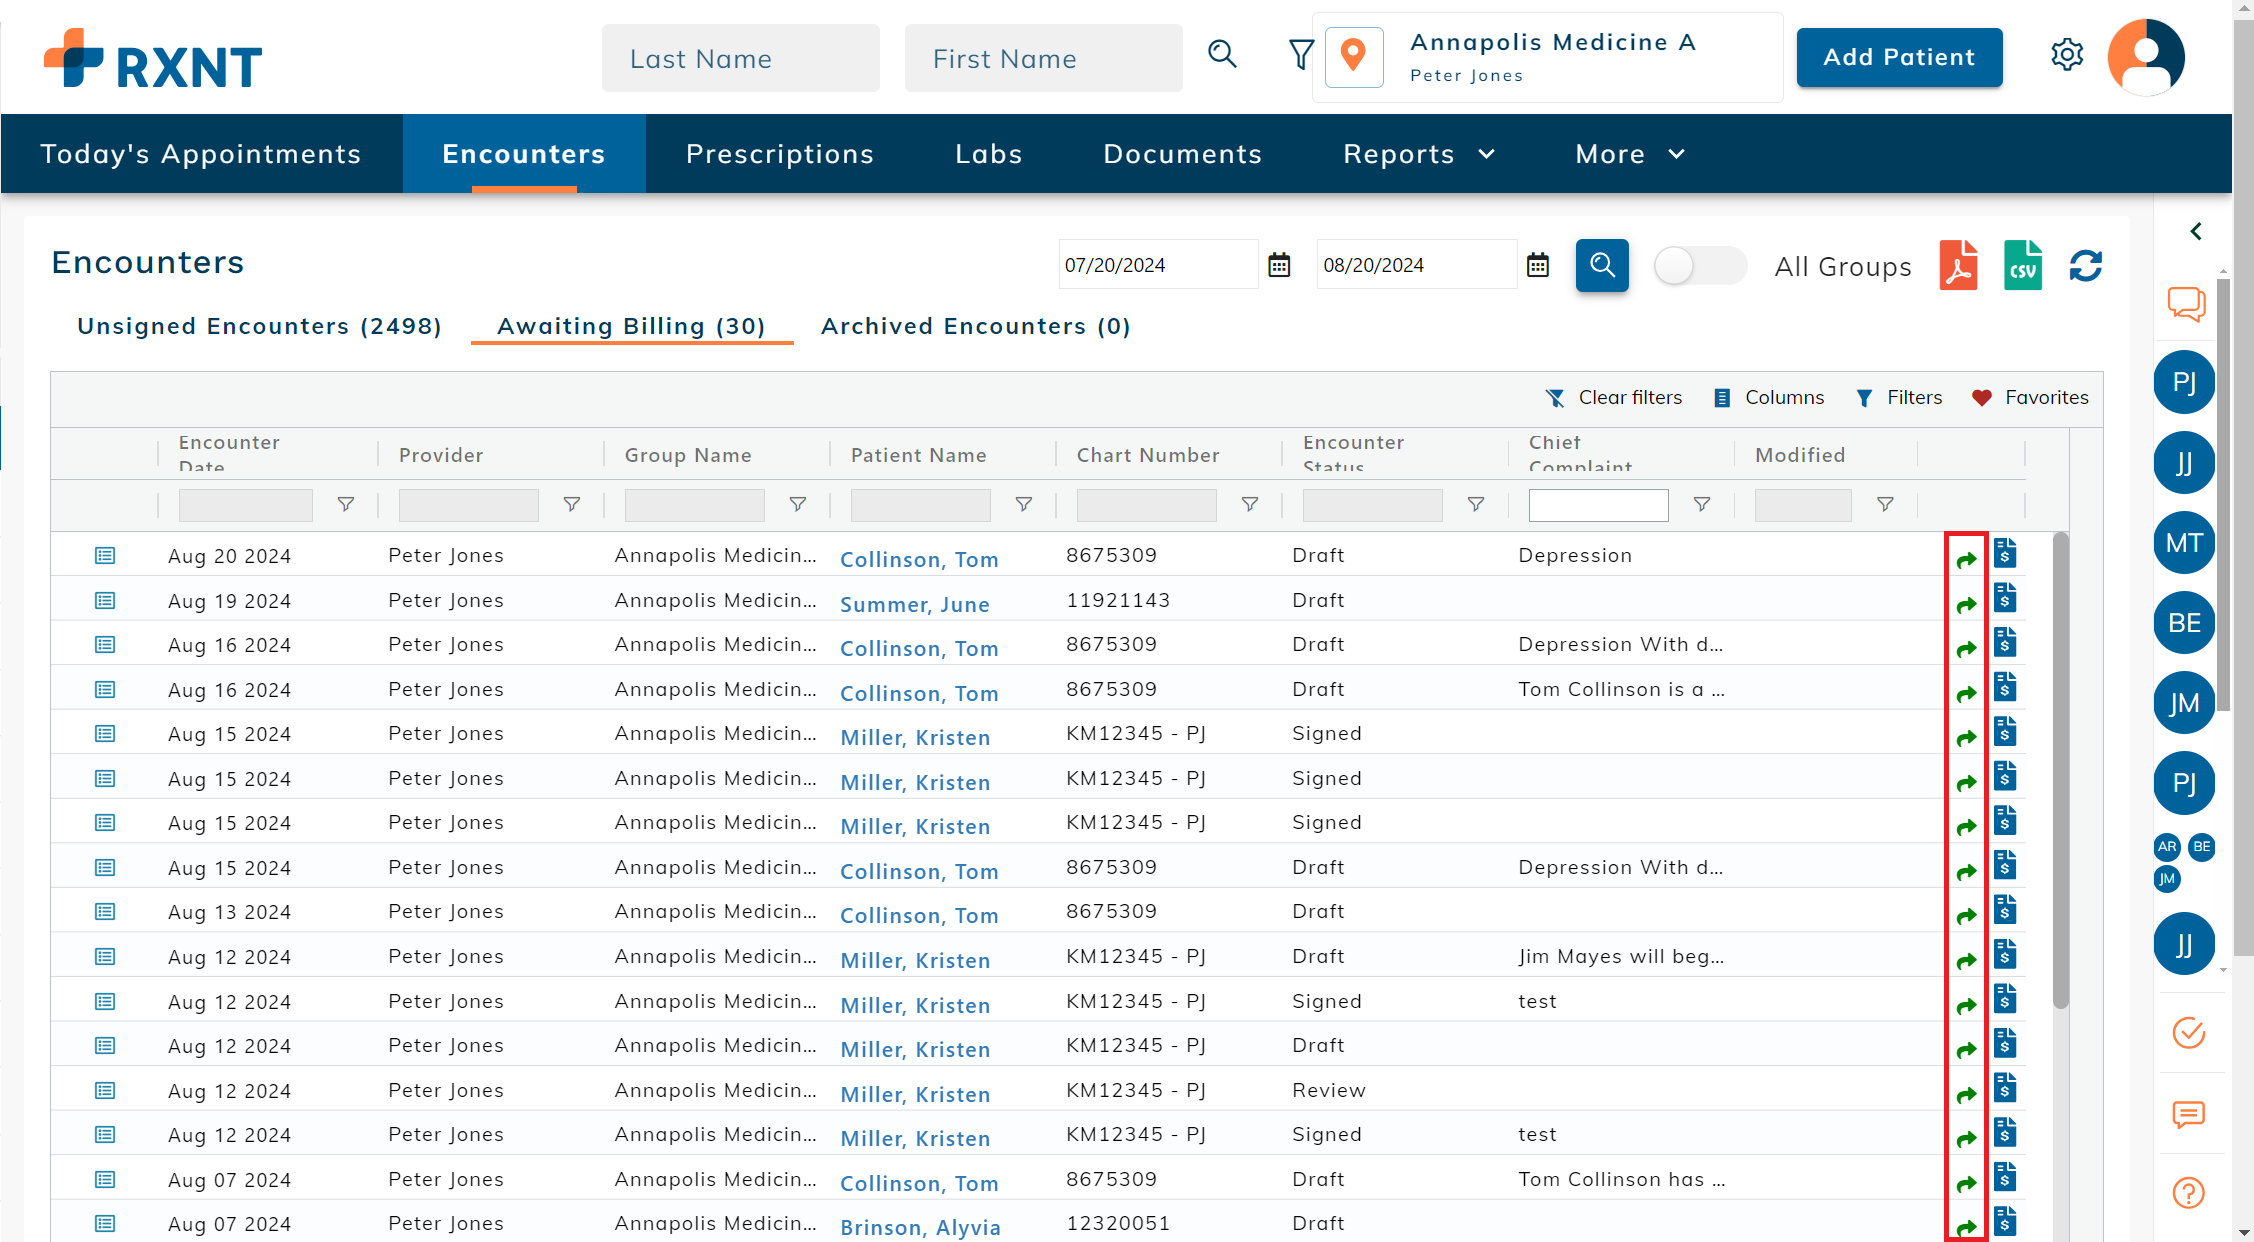Switch to Unsigned Encounters tab
The height and width of the screenshot is (1242, 2254).
tap(259, 326)
